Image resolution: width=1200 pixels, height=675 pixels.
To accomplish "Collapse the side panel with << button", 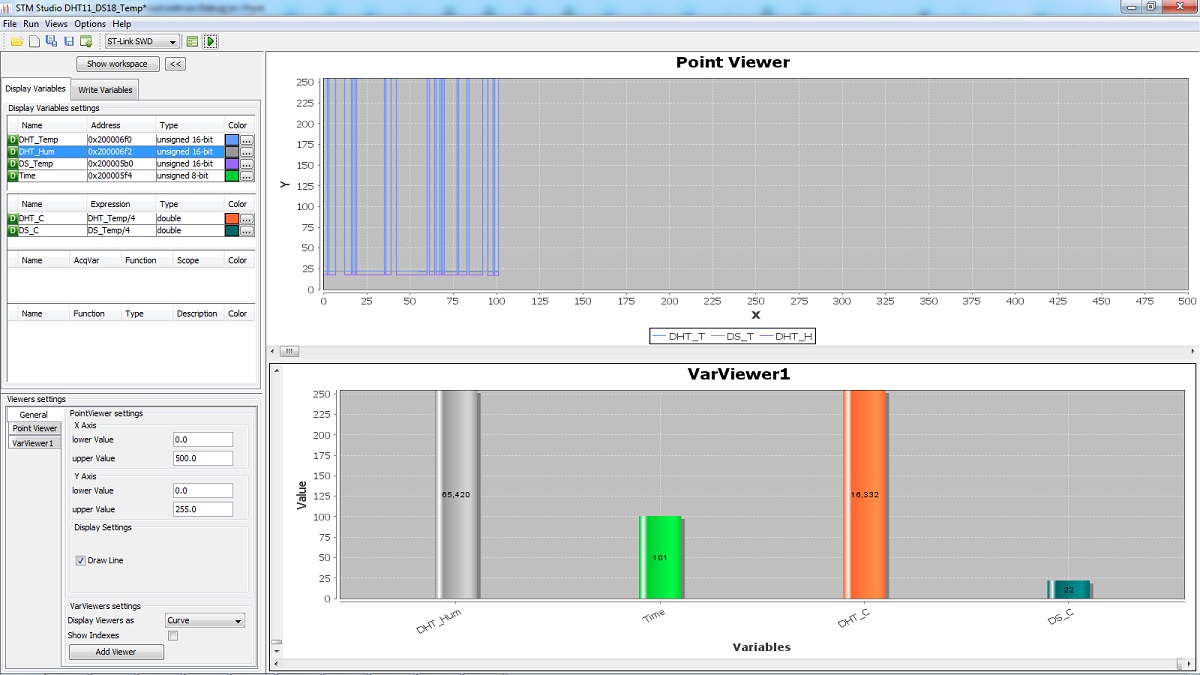I will pyautogui.click(x=175, y=64).
